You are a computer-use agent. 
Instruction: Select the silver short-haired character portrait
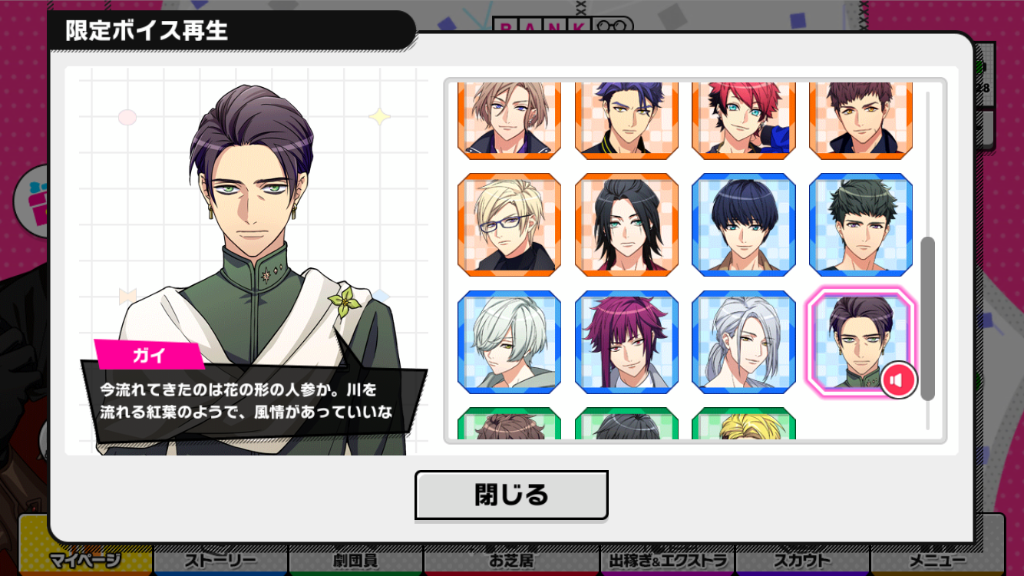point(509,342)
